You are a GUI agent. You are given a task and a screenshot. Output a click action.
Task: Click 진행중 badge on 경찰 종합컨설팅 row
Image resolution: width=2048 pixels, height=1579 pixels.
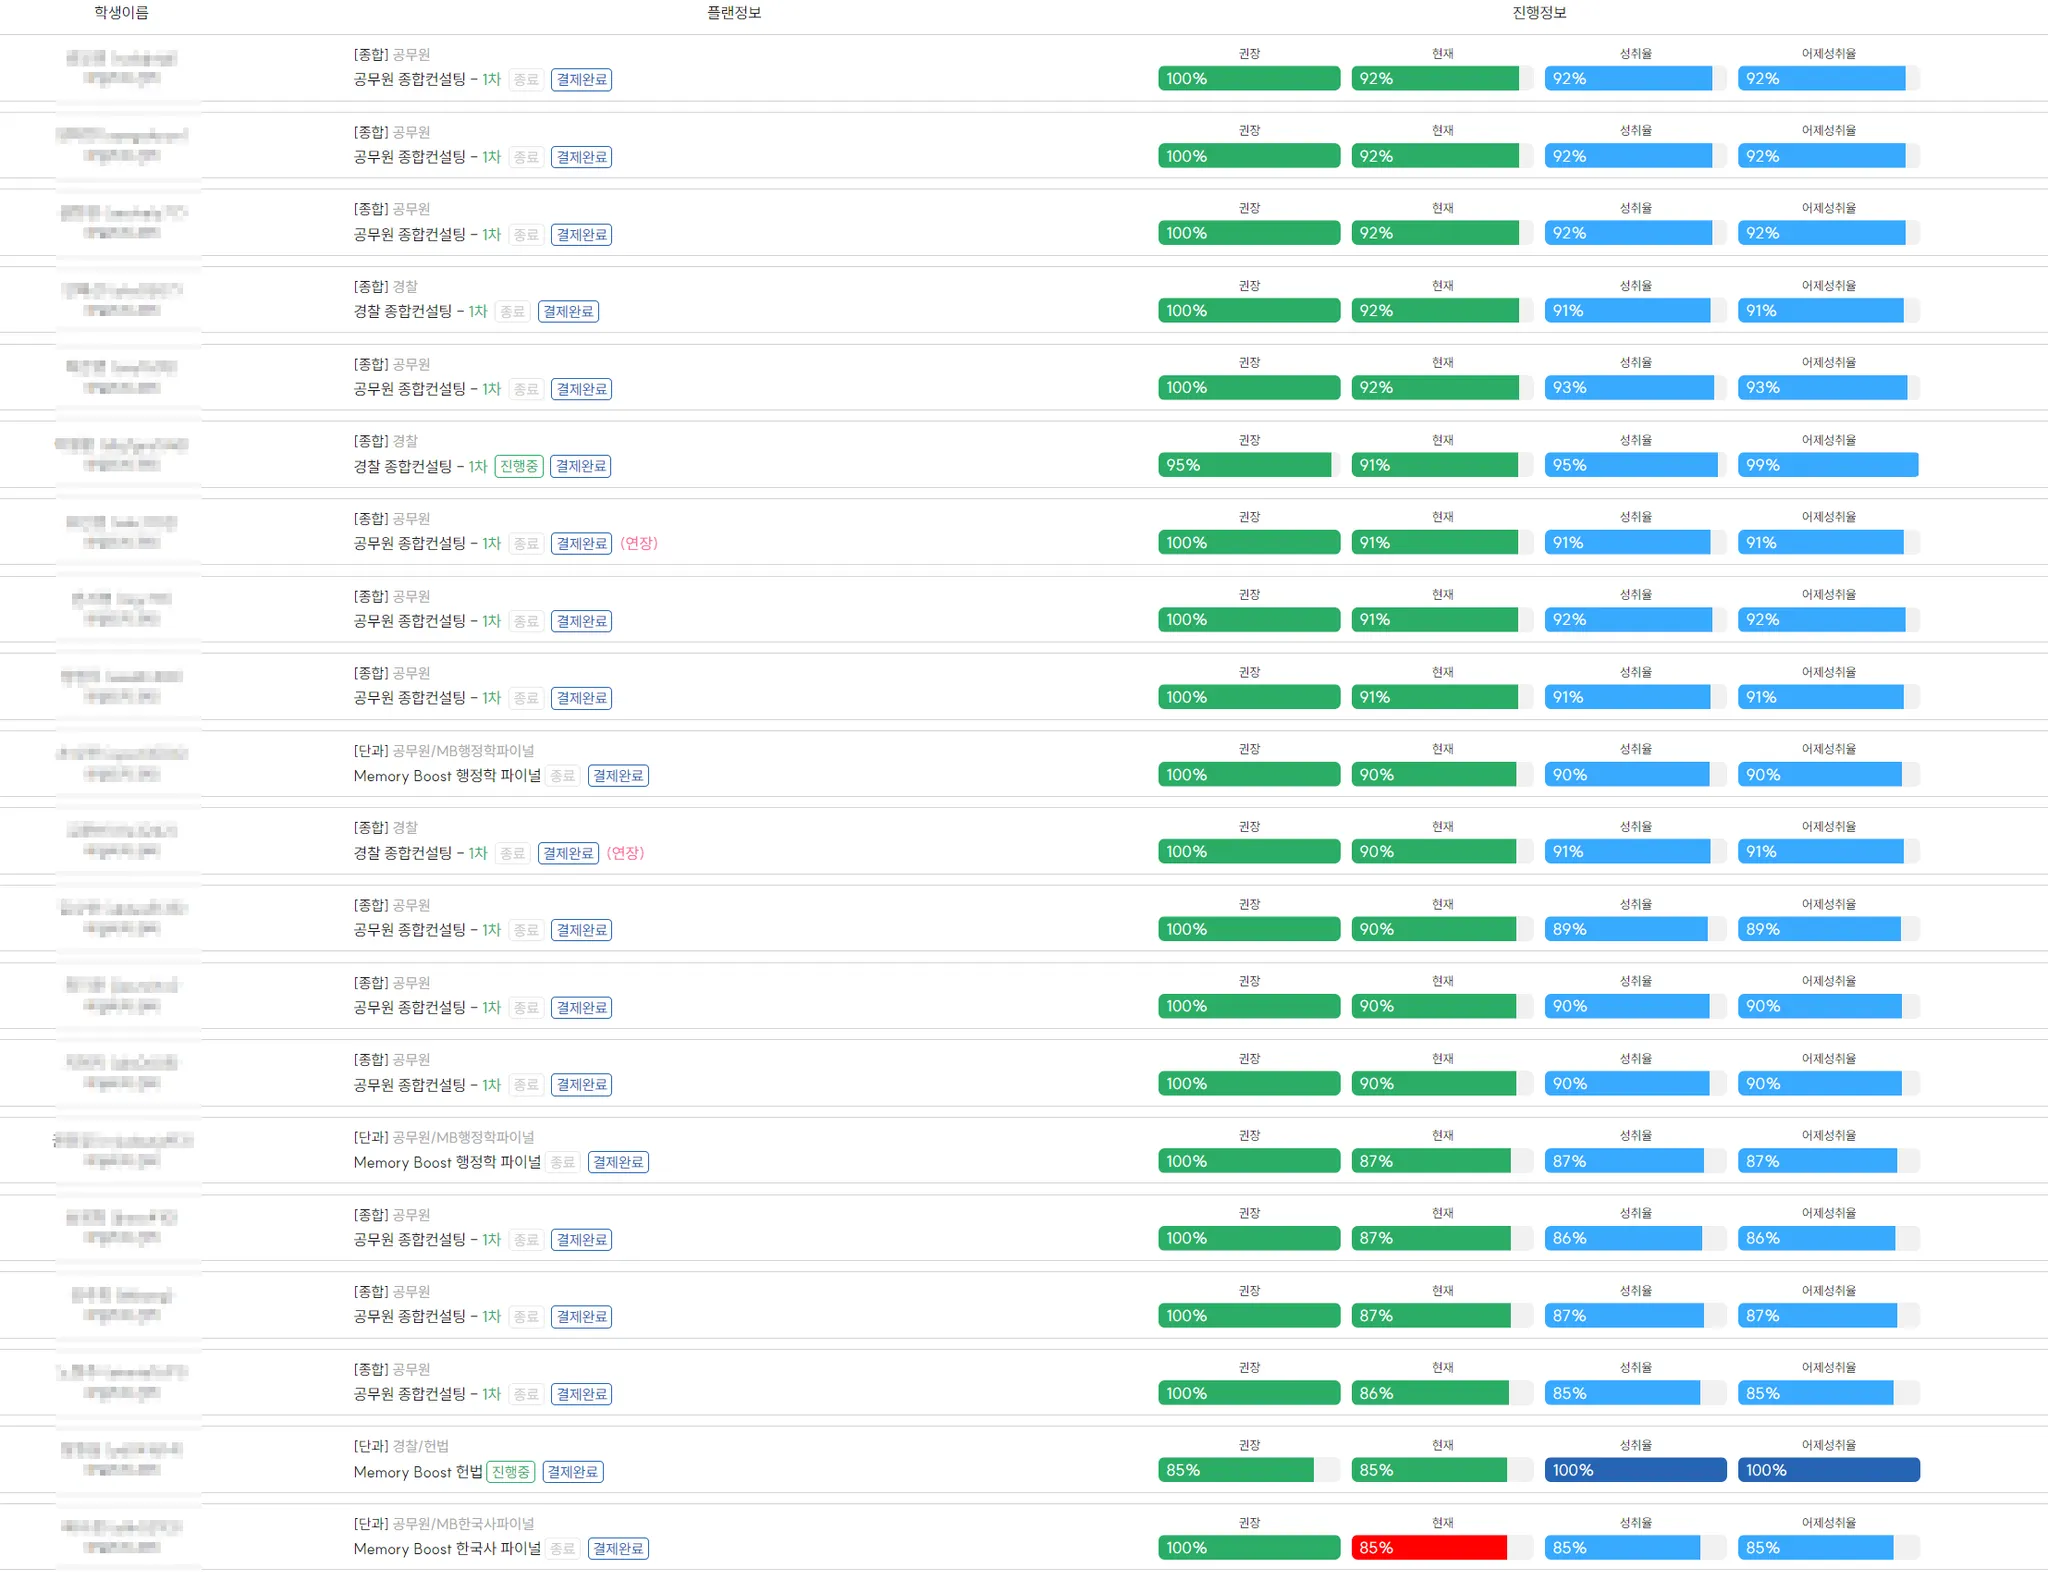[519, 466]
